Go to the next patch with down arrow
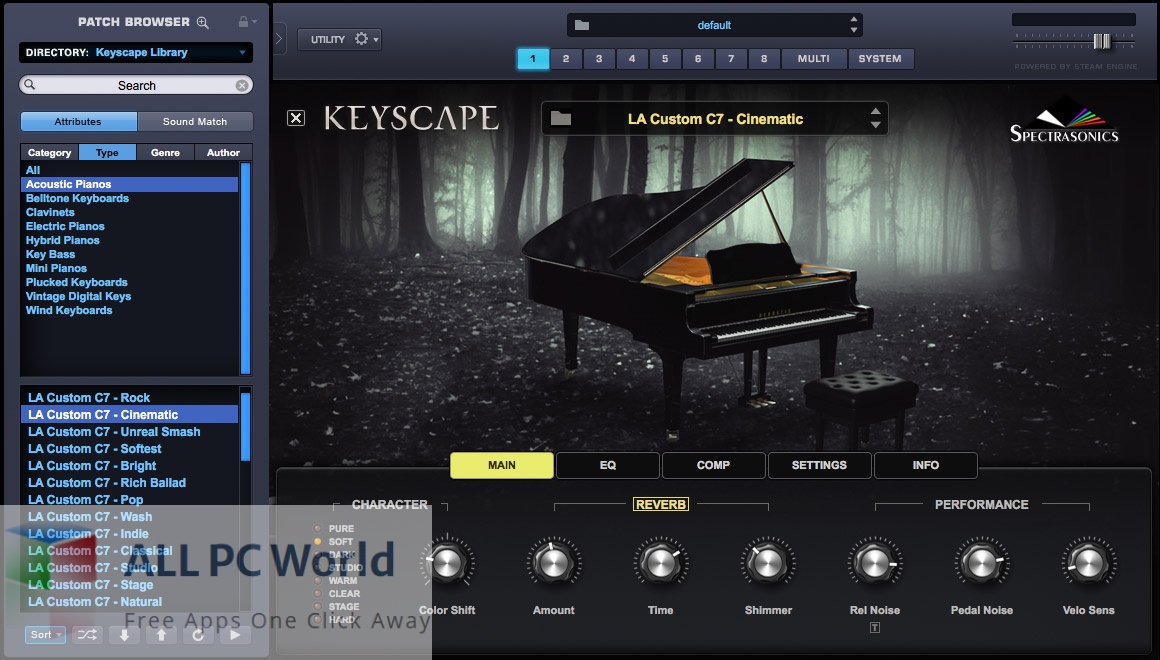 coord(124,635)
